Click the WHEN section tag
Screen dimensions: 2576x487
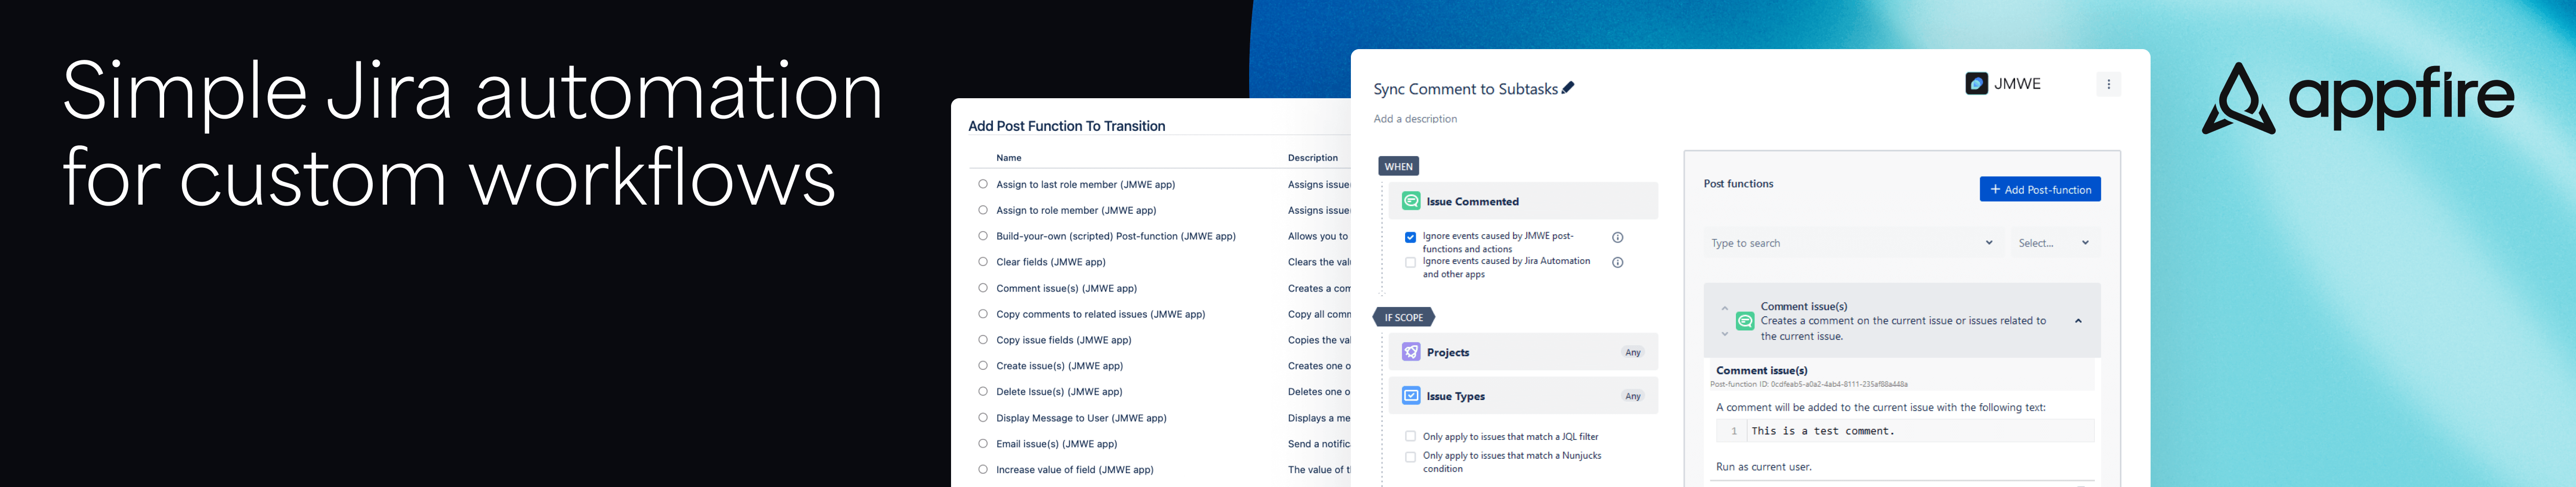click(1399, 165)
